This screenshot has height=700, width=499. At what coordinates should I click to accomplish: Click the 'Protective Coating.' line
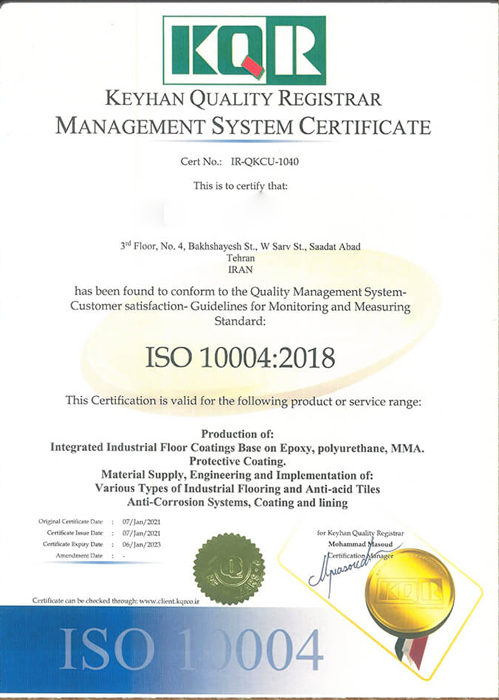[237, 461]
